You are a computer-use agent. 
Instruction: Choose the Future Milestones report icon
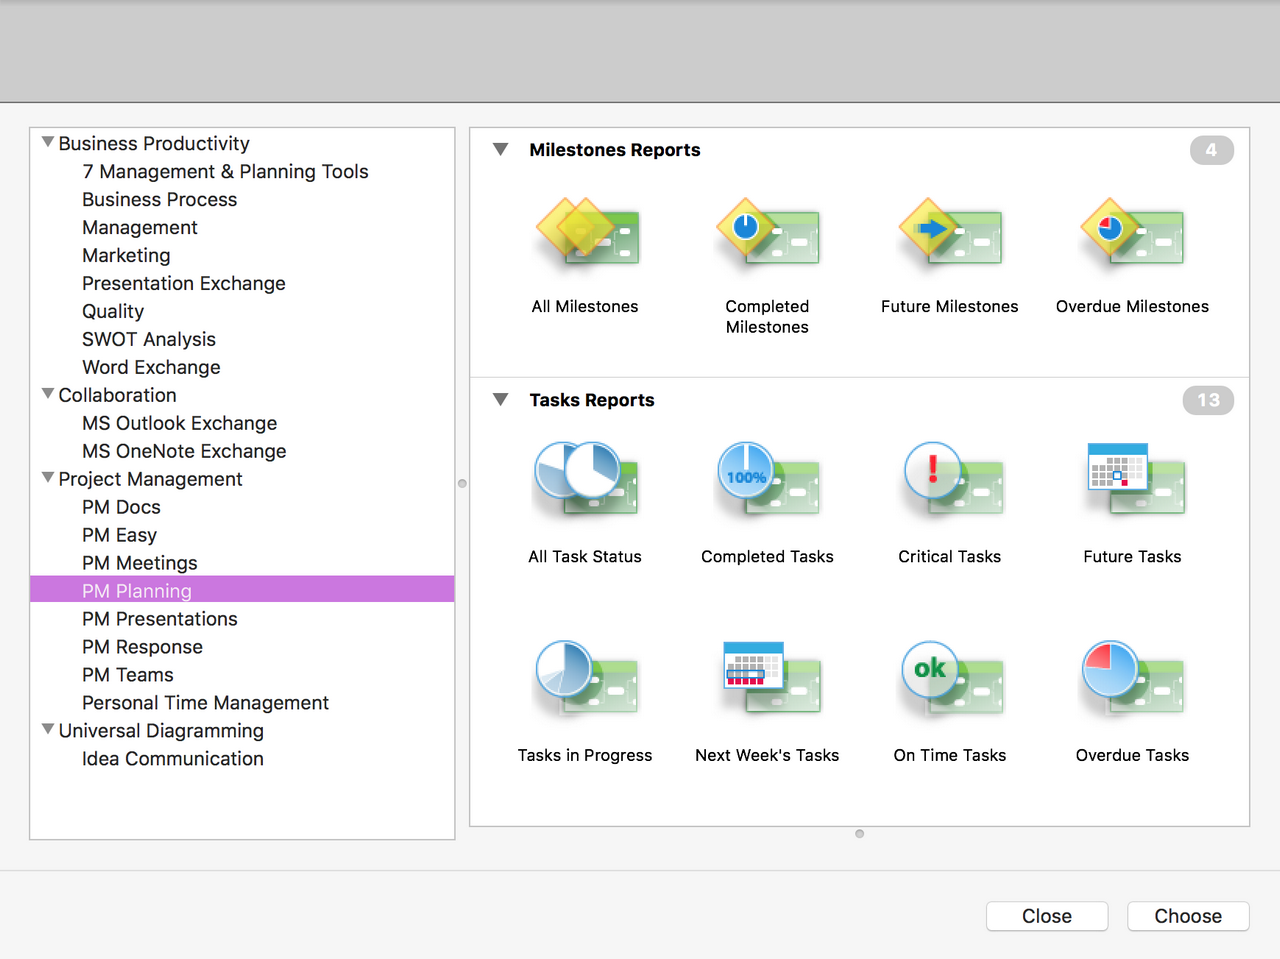(950, 235)
